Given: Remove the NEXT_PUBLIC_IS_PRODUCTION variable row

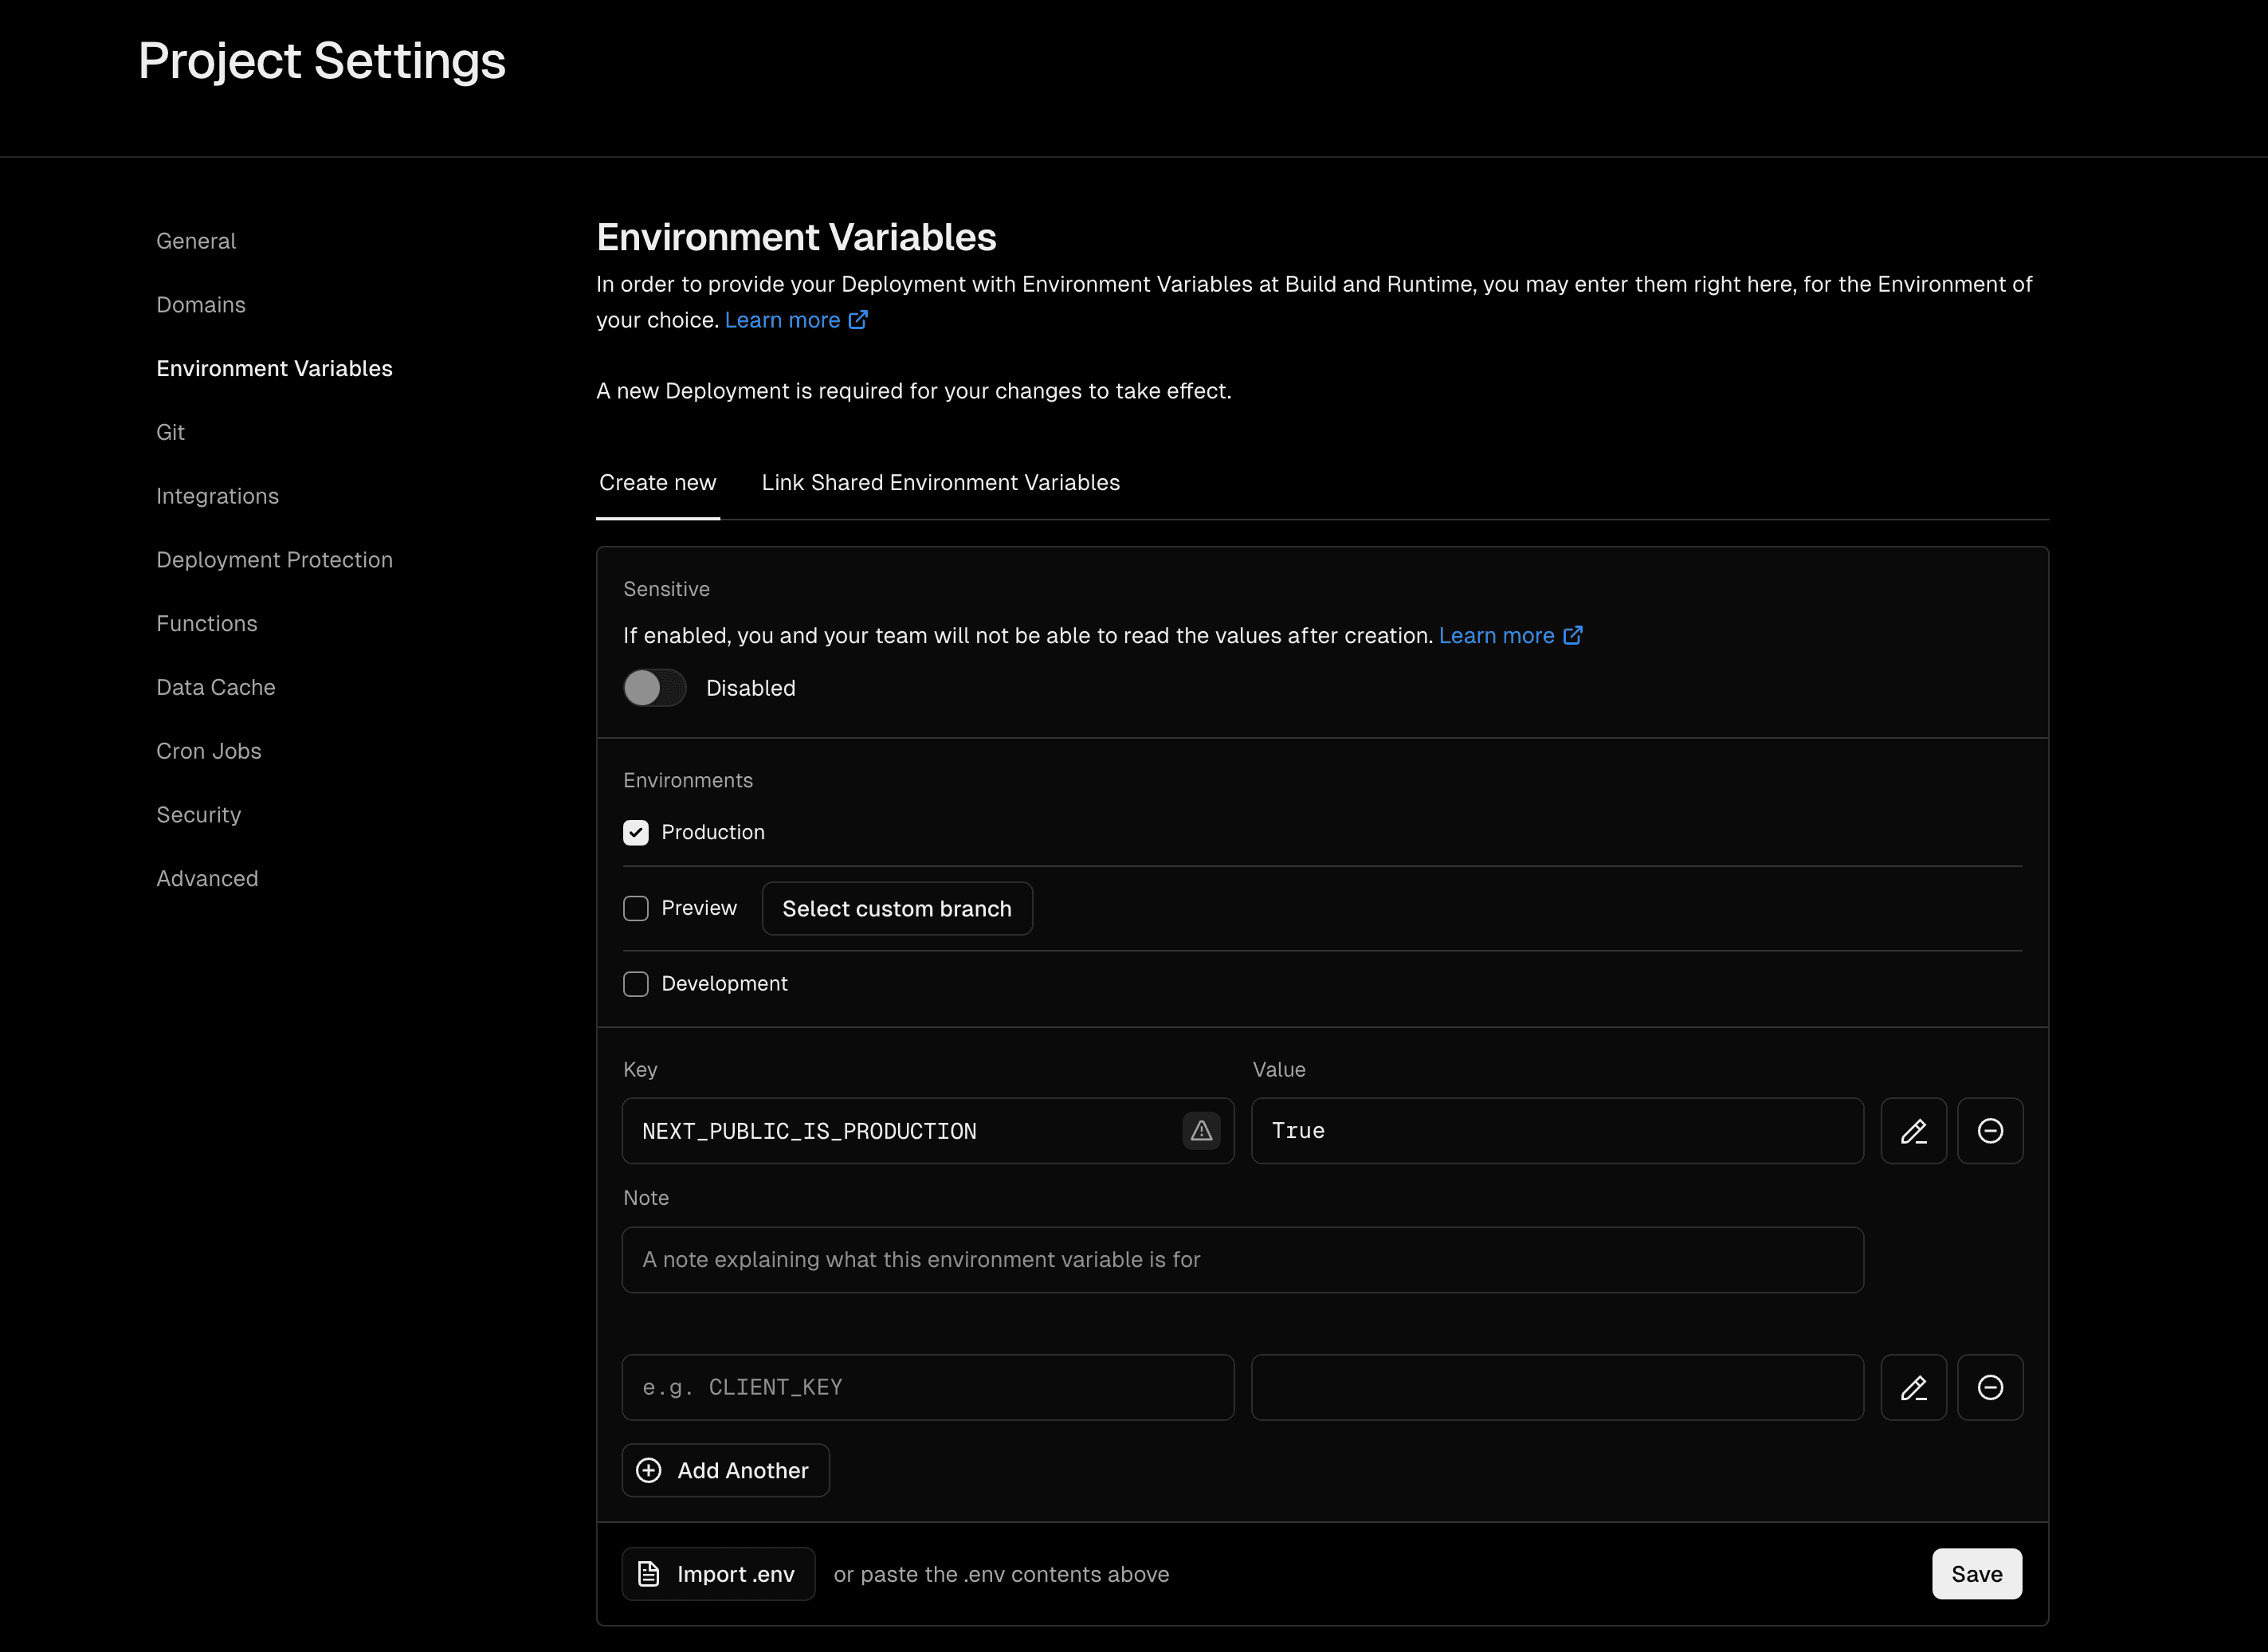Looking at the screenshot, I should pyautogui.click(x=1990, y=1131).
